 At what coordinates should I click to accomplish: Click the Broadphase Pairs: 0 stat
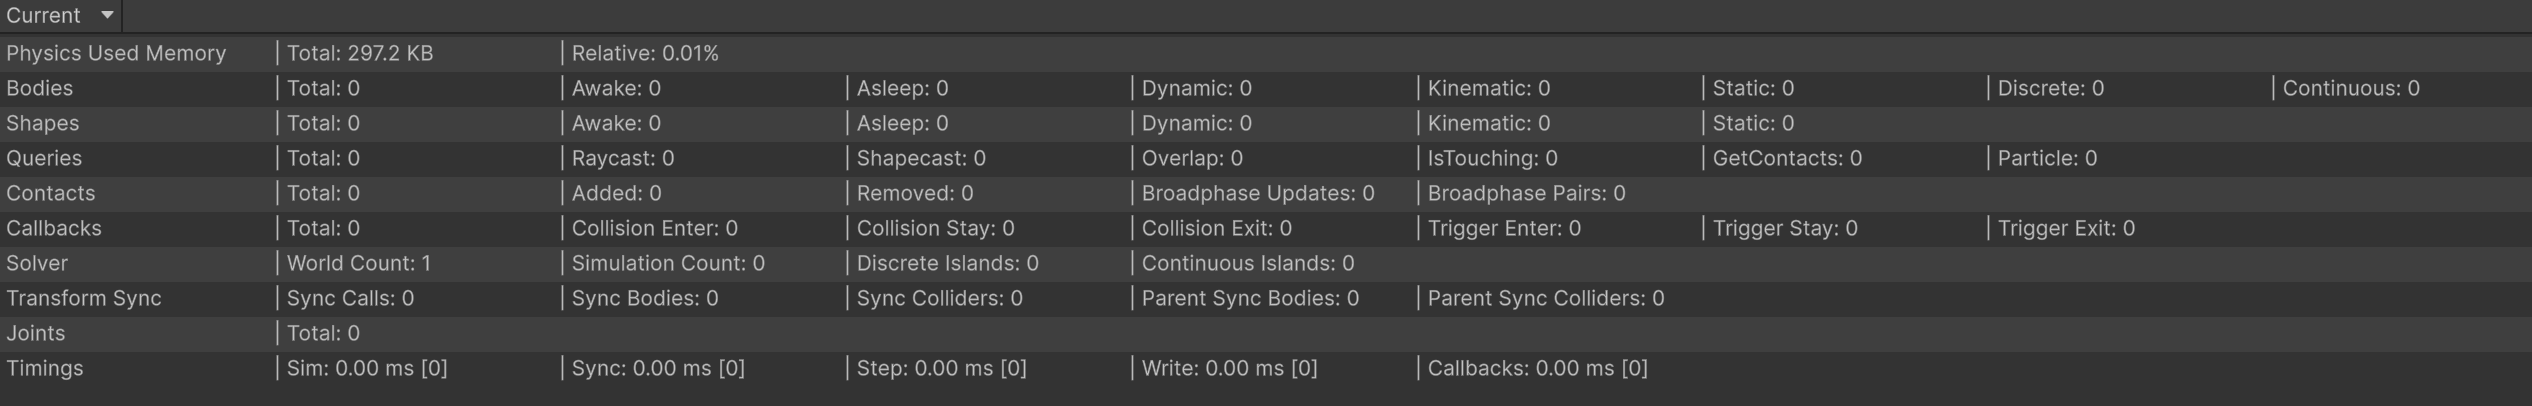[1526, 193]
